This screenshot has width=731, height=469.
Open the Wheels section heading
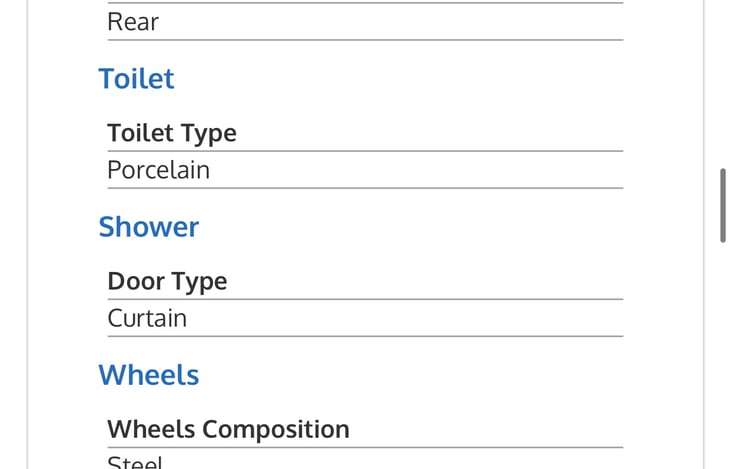(x=149, y=375)
